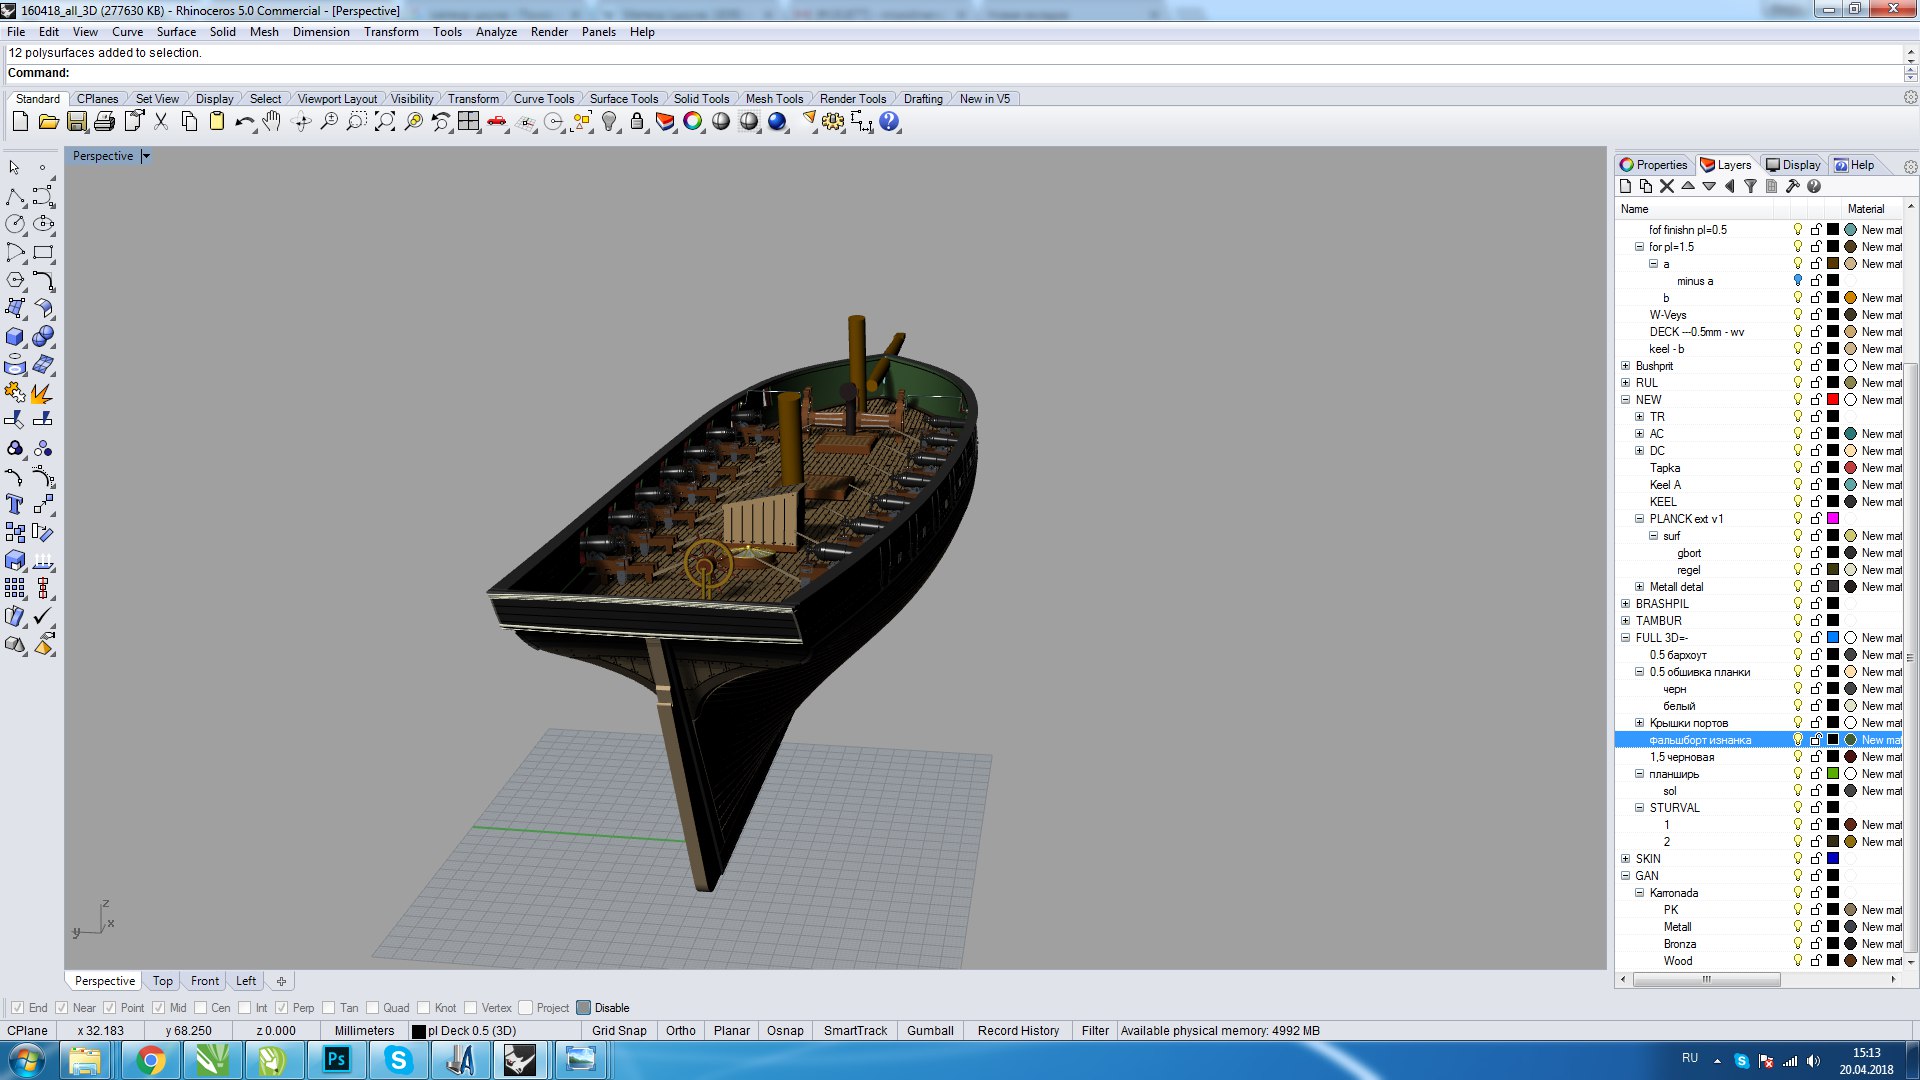This screenshot has height=1080, width=1920.
Task: Toggle Osnap in status bar
Action: tap(785, 1031)
